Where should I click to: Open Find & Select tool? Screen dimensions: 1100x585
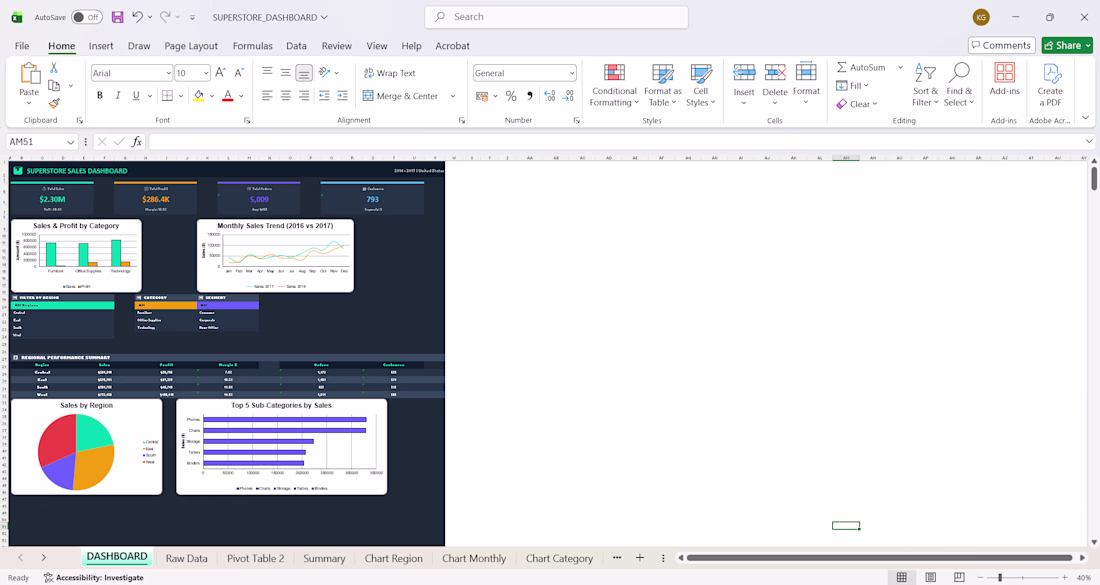(959, 85)
